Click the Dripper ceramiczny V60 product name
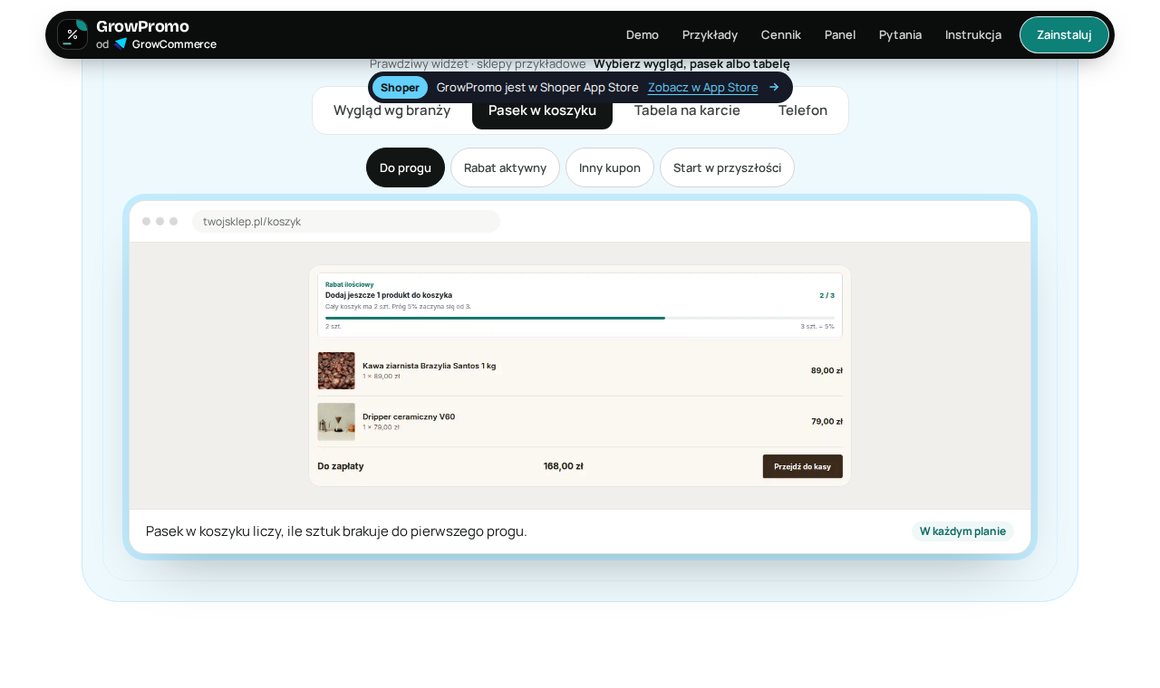This screenshot has width=1160, height=688. tap(408, 416)
